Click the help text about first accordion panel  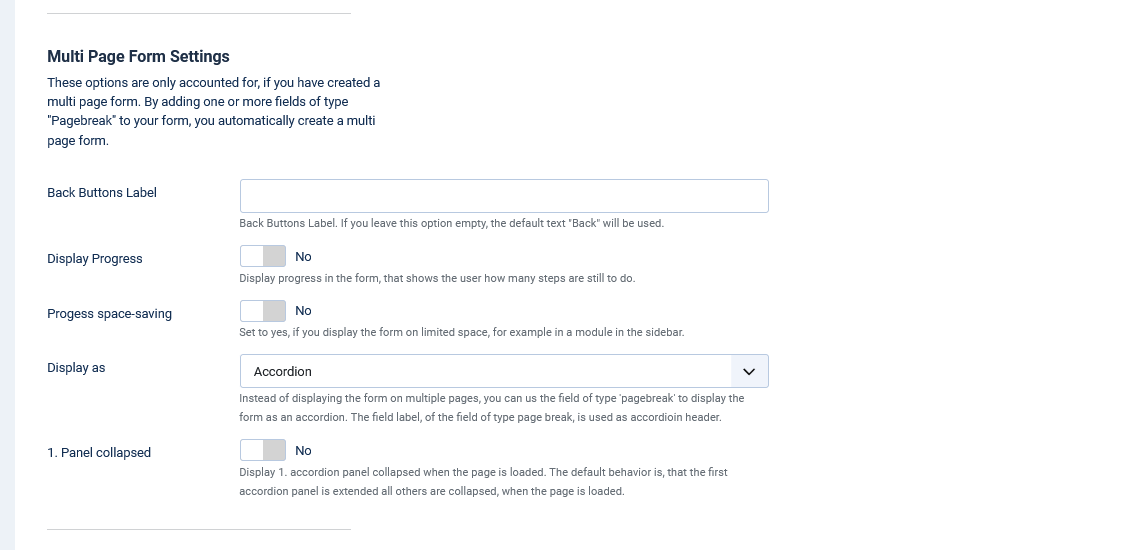click(x=483, y=481)
